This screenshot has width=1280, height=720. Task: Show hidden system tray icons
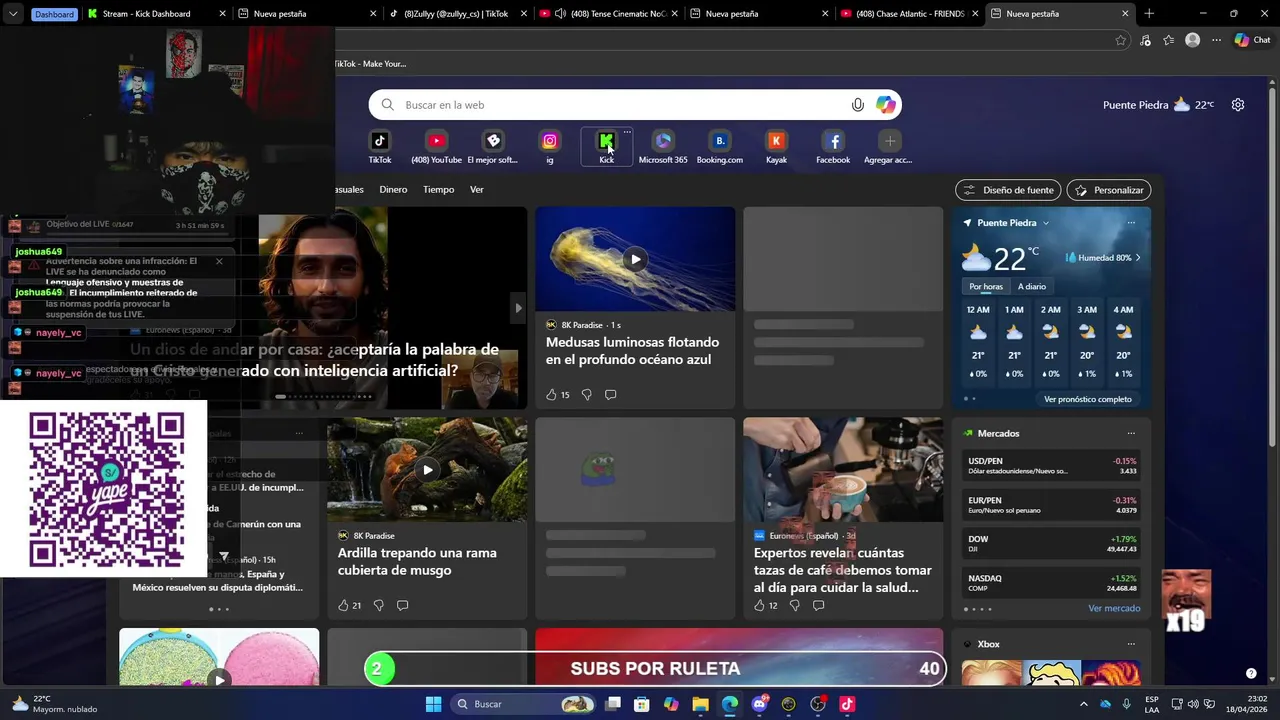1083,704
